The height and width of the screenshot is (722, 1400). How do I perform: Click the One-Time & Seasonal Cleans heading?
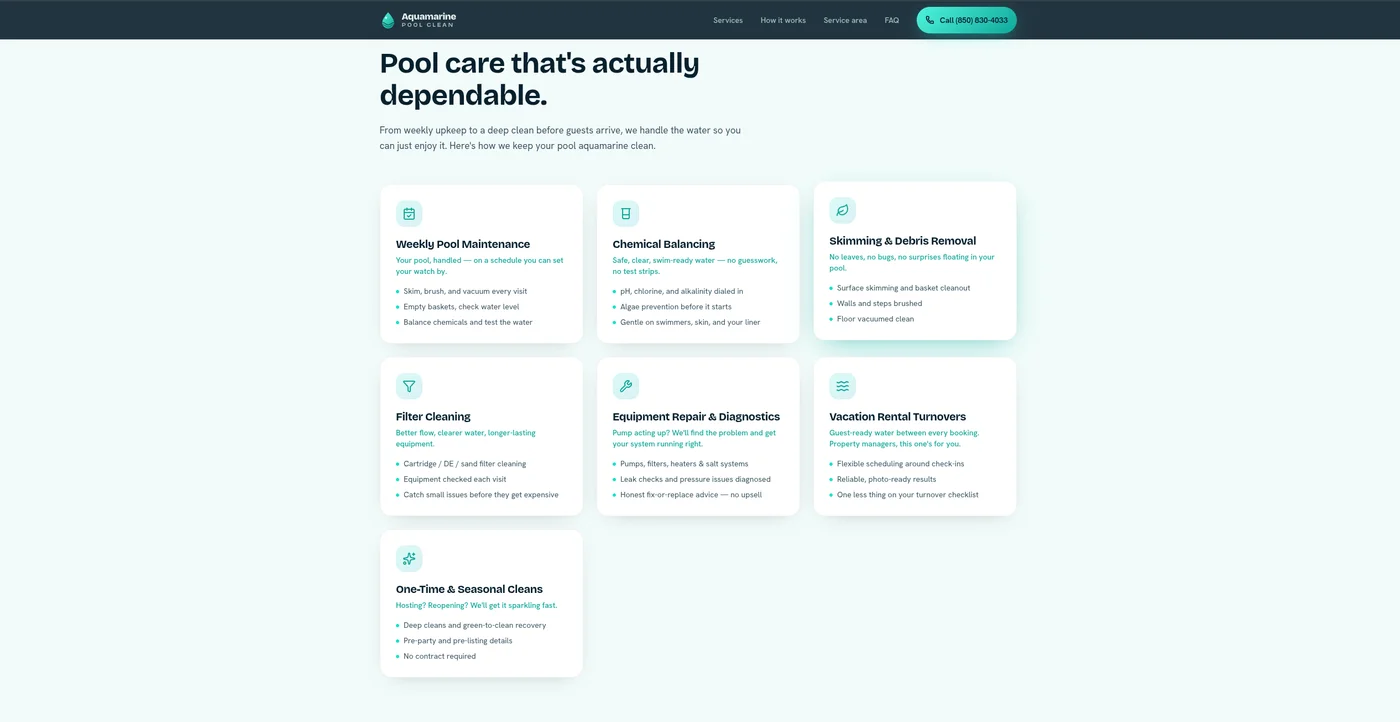click(470, 589)
